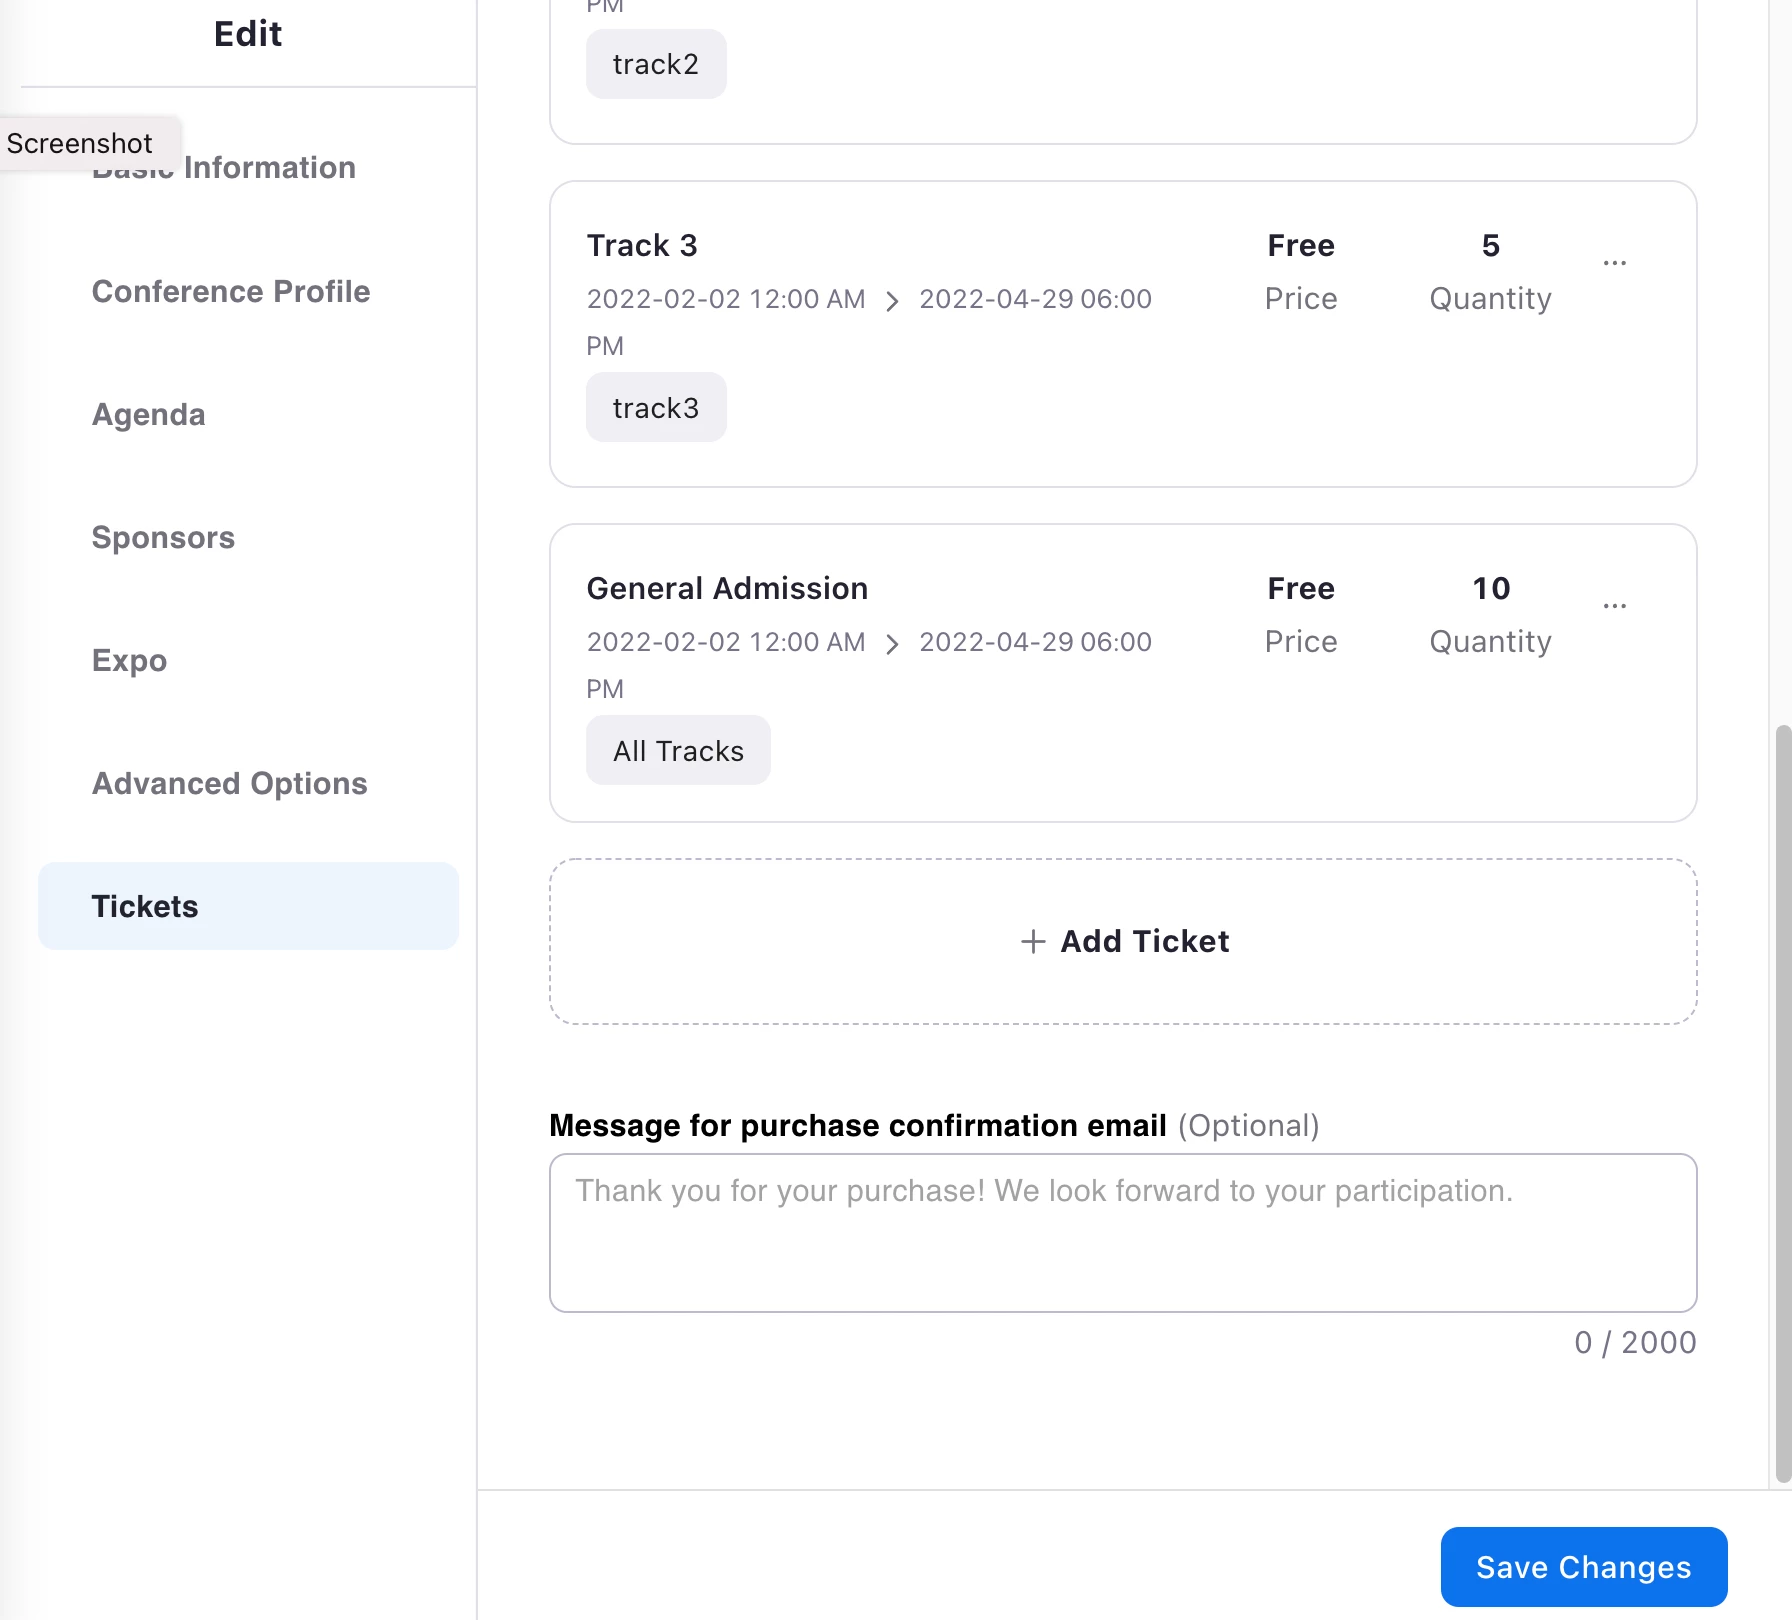Click the vertical scrollbar thumb
This screenshot has width=1792, height=1620.
[x=1782, y=1100]
